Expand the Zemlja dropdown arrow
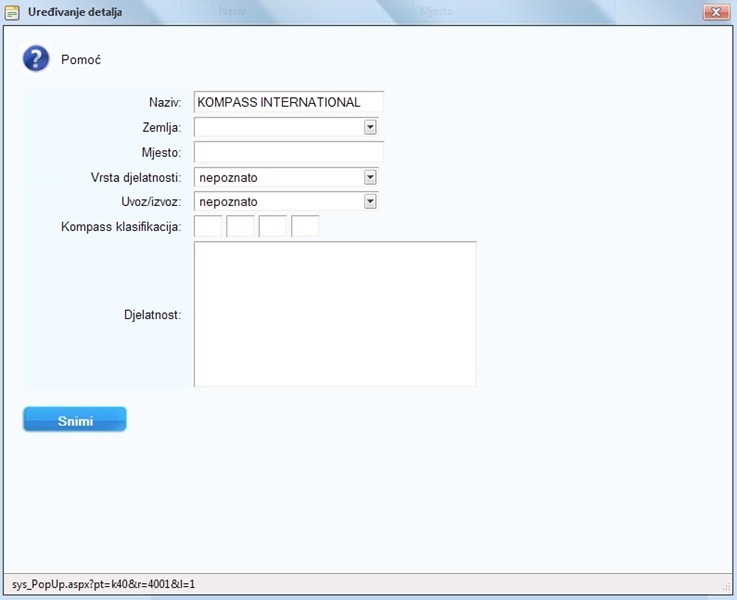The height and width of the screenshot is (600, 737). pyautogui.click(x=370, y=127)
